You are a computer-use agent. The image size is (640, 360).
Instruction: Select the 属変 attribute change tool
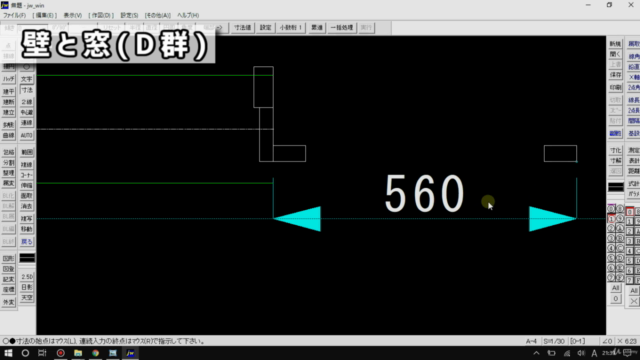[x=9, y=184]
